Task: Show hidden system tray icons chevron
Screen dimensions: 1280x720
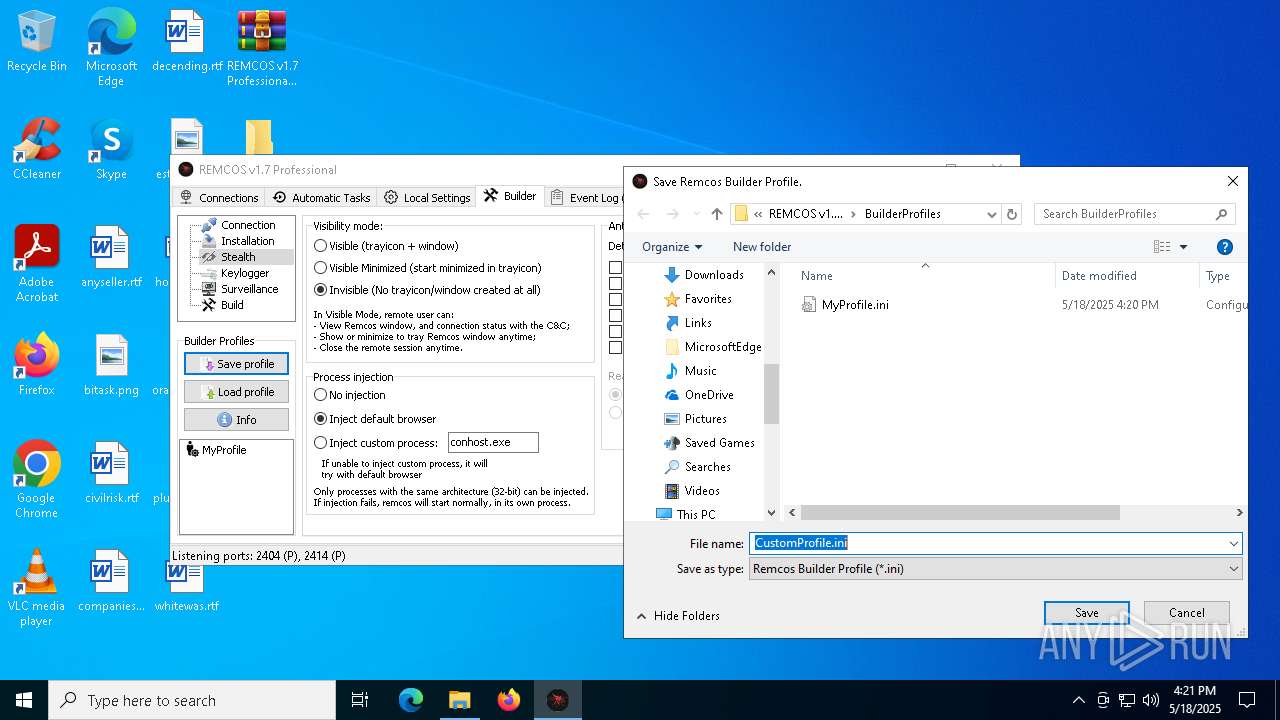Action: [x=1078, y=700]
